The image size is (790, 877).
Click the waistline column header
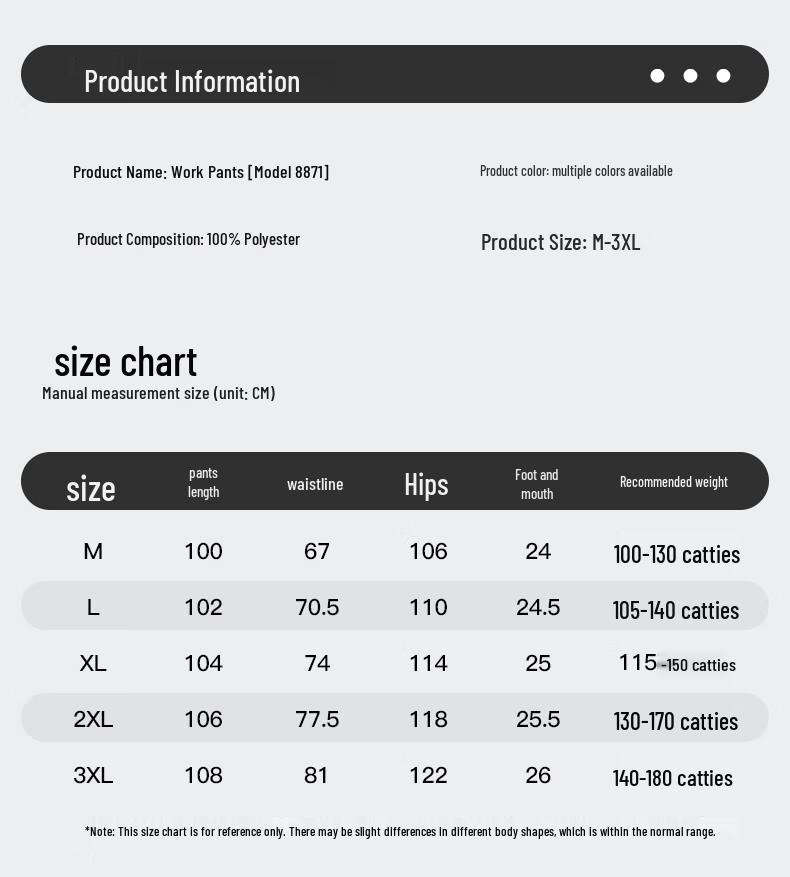(x=315, y=484)
